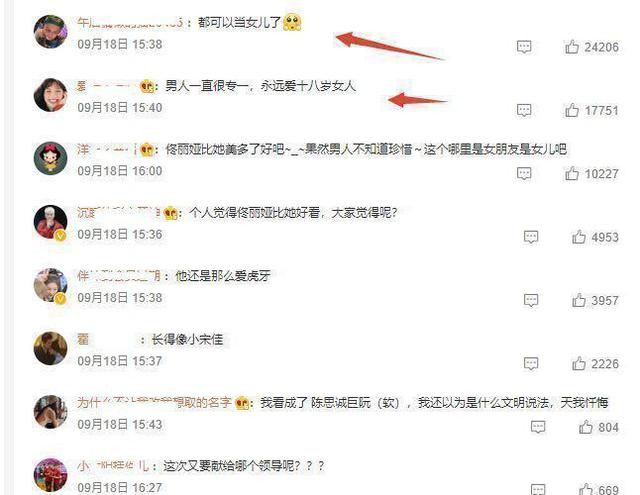Like the 他还是那么爱虎牙 comment

pos(579,301)
